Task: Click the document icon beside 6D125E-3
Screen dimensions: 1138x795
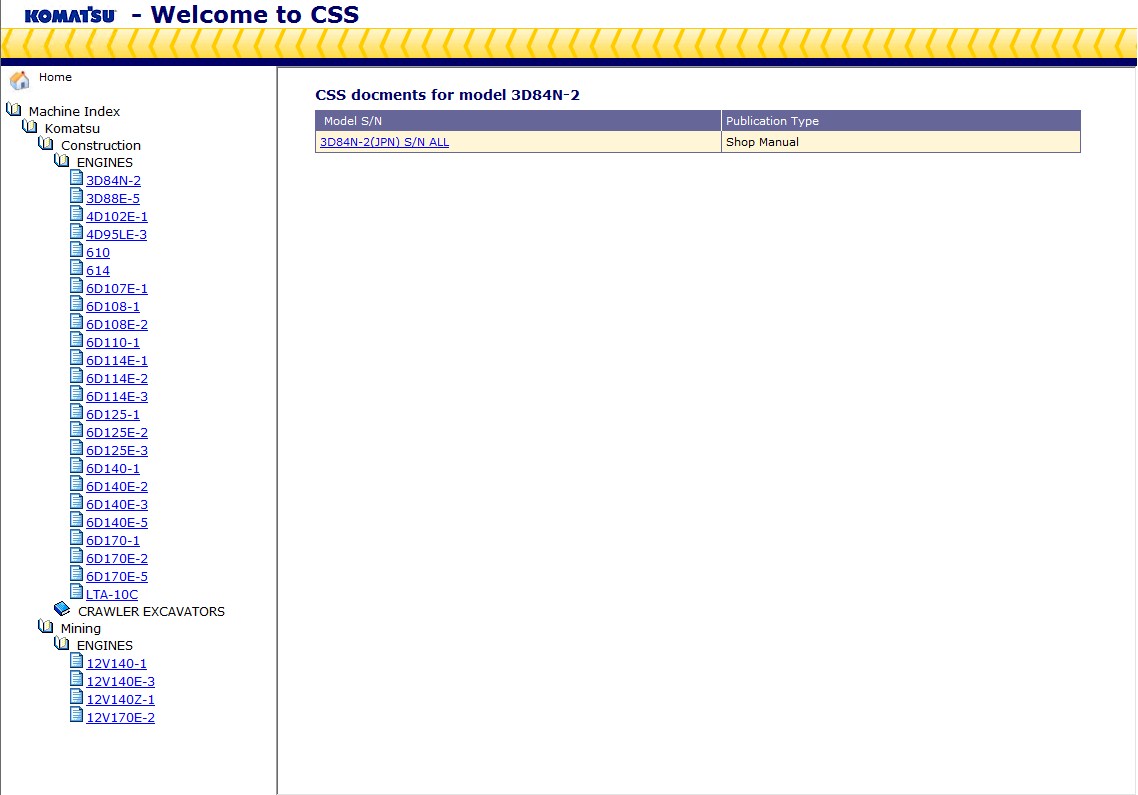Action: (76, 447)
